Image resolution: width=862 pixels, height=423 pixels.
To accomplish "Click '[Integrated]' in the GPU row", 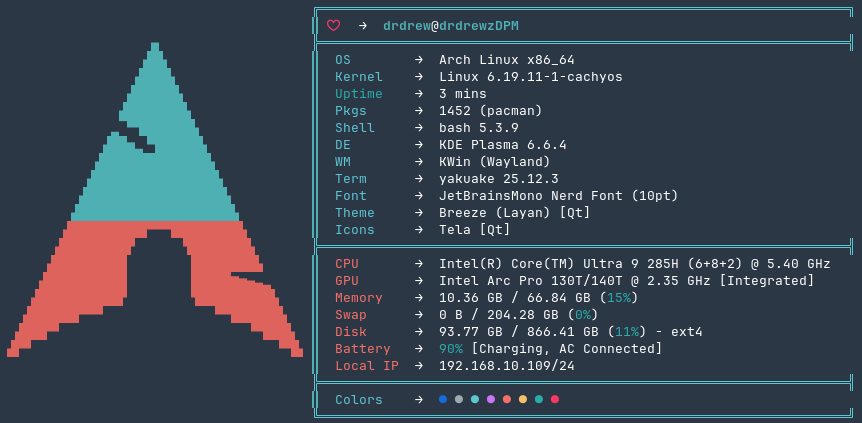I will click(766, 281).
